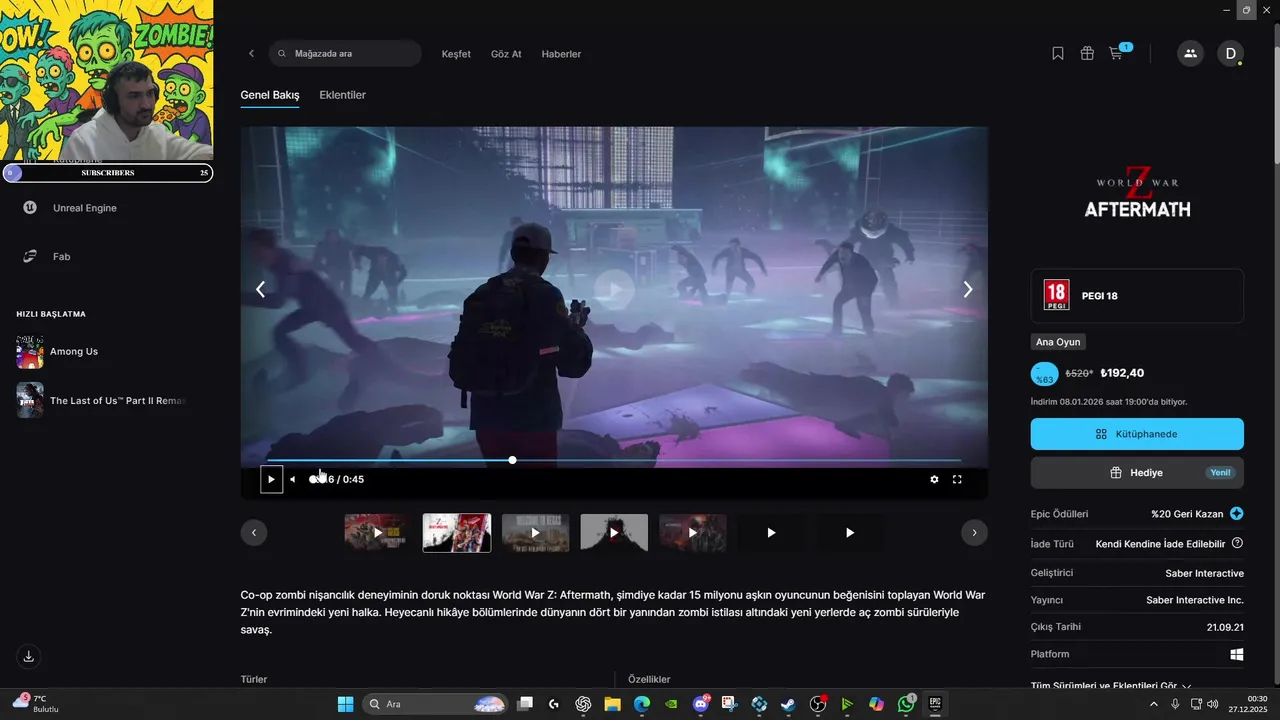This screenshot has width=1280, height=720.
Task: Click the Epic rewards plus icon
Action: click(1237, 514)
